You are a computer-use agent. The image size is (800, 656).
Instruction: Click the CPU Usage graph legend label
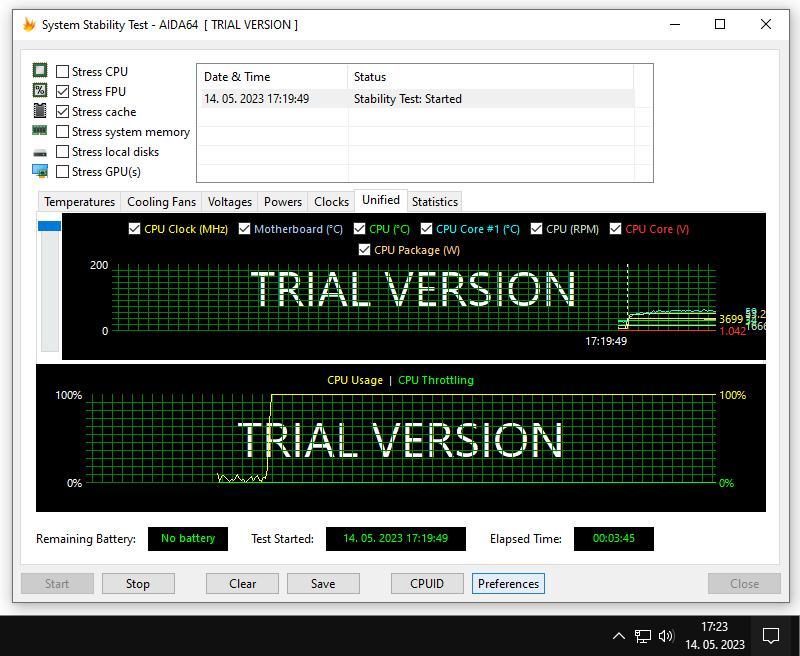355,380
